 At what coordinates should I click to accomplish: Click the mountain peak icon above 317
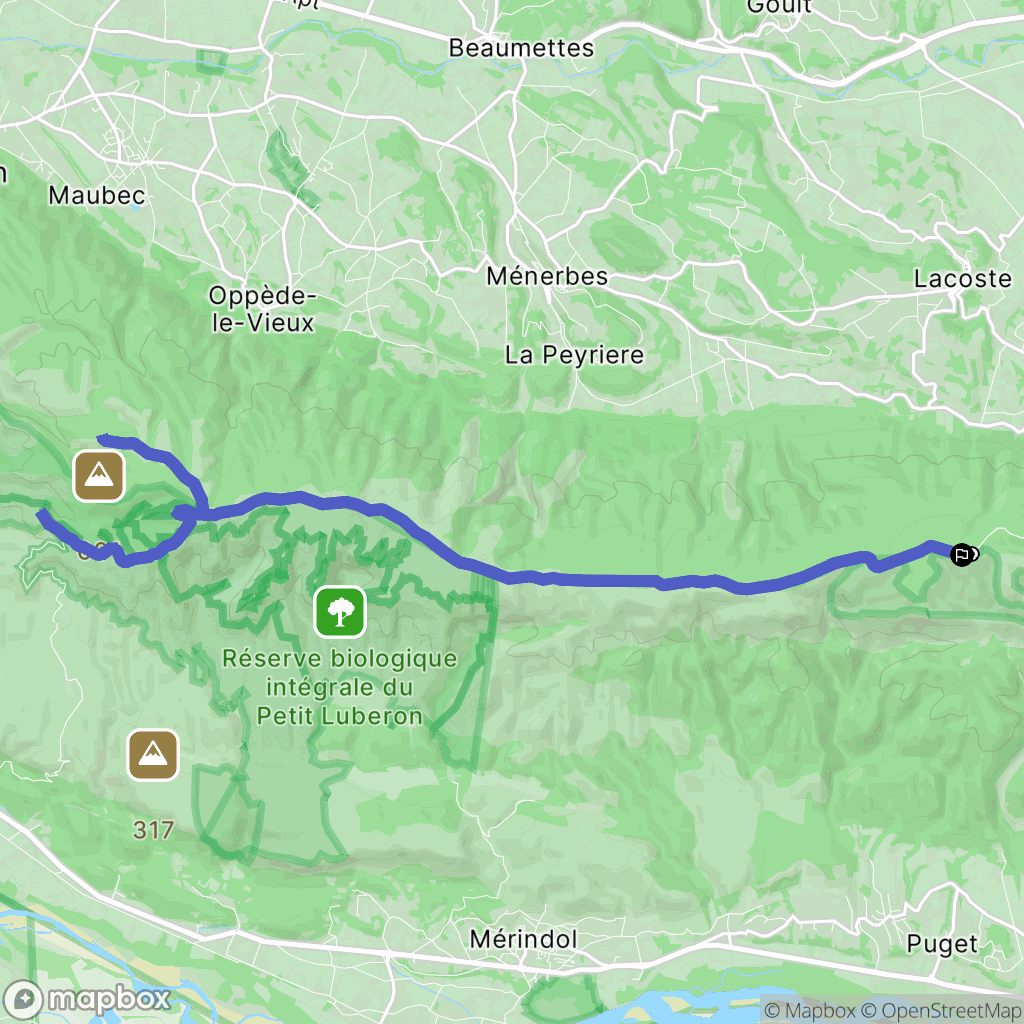(153, 755)
